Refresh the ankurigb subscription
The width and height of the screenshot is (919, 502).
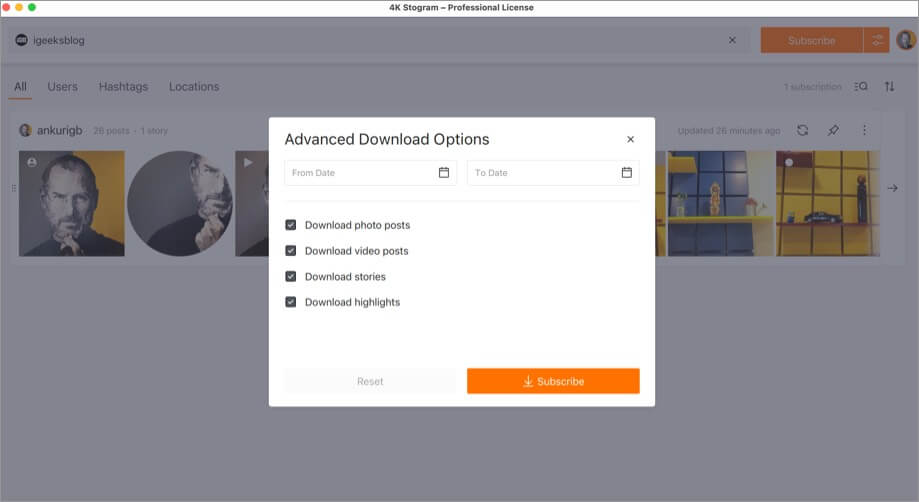(802, 130)
